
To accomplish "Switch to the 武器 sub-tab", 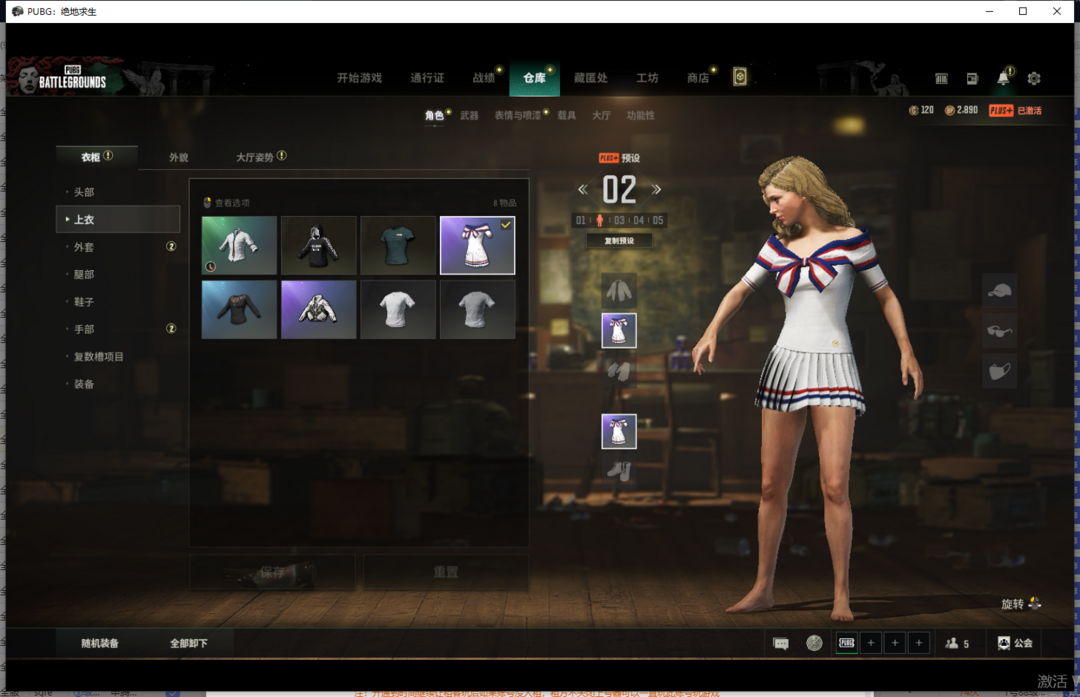I will point(469,116).
